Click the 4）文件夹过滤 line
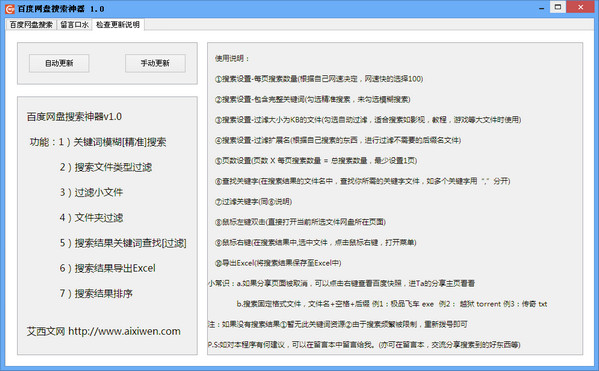The width and height of the screenshot is (599, 371). coord(91,217)
